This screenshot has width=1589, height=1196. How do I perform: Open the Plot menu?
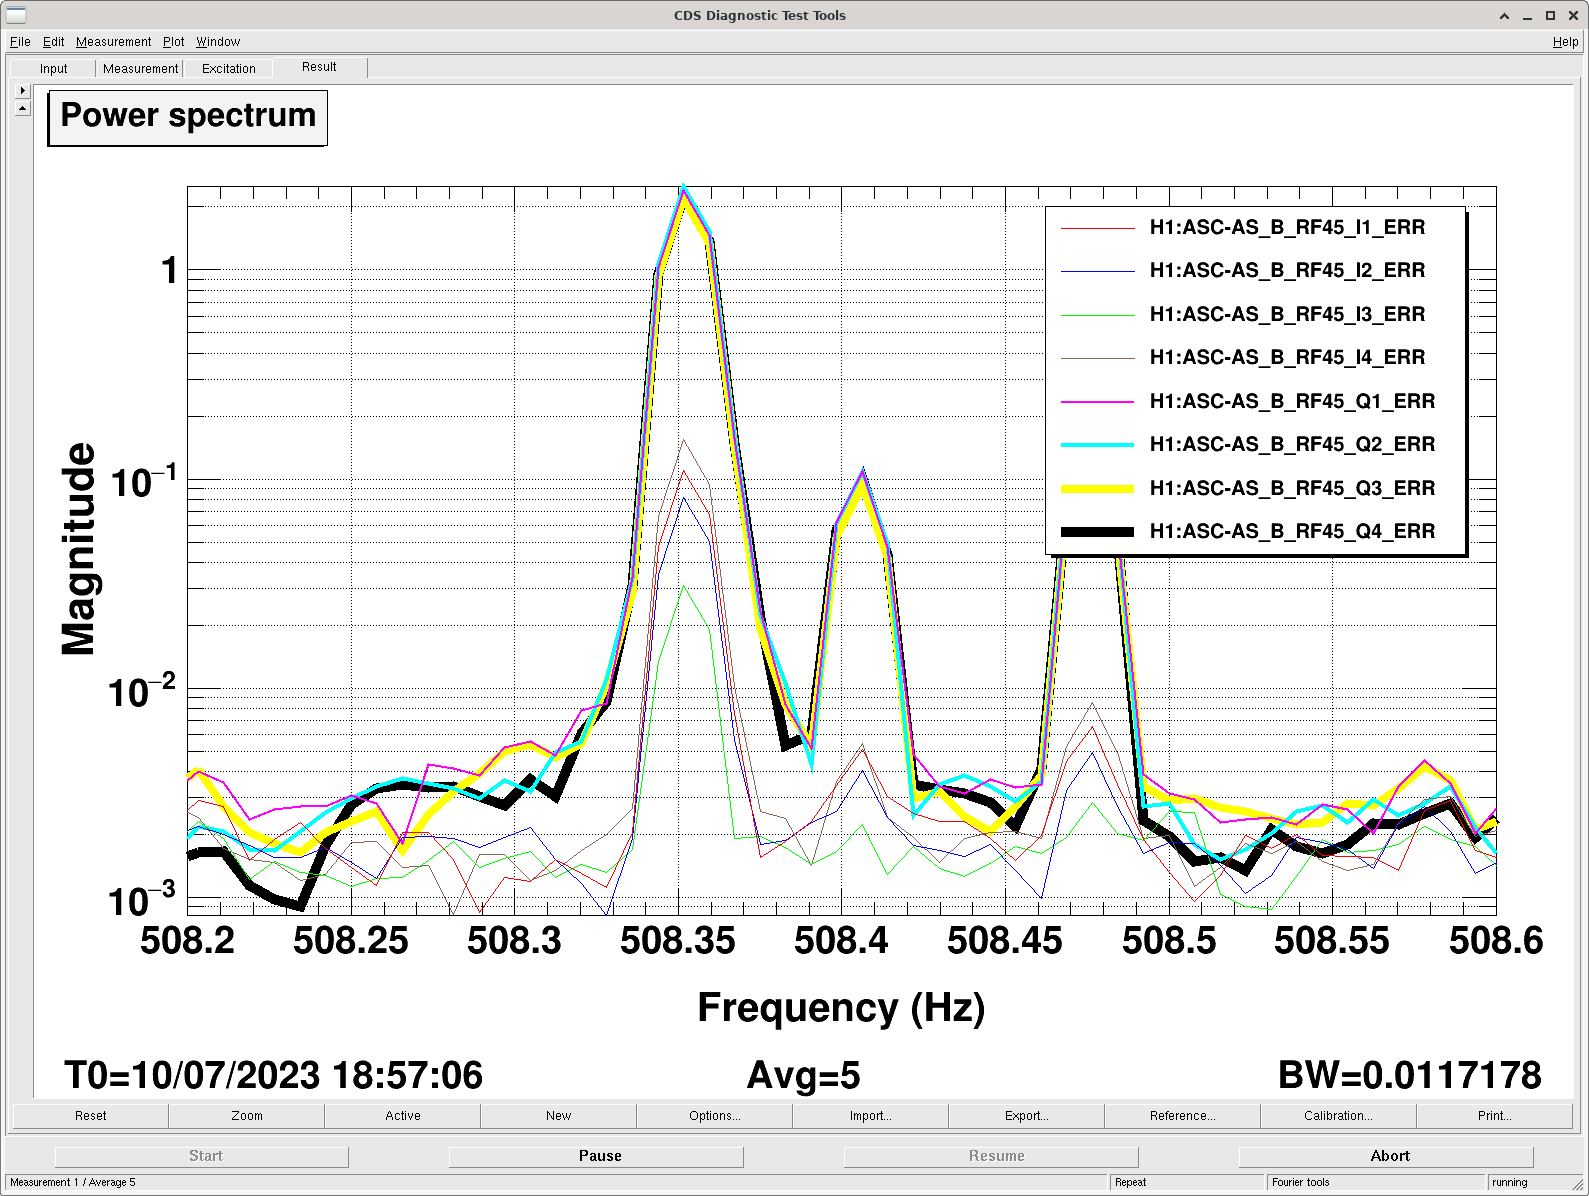click(173, 42)
